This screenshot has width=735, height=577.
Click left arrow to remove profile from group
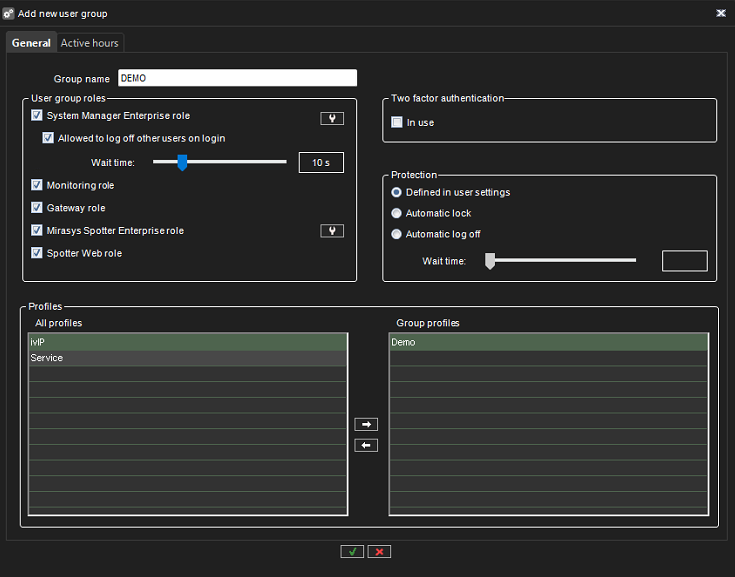click(366, 445)
